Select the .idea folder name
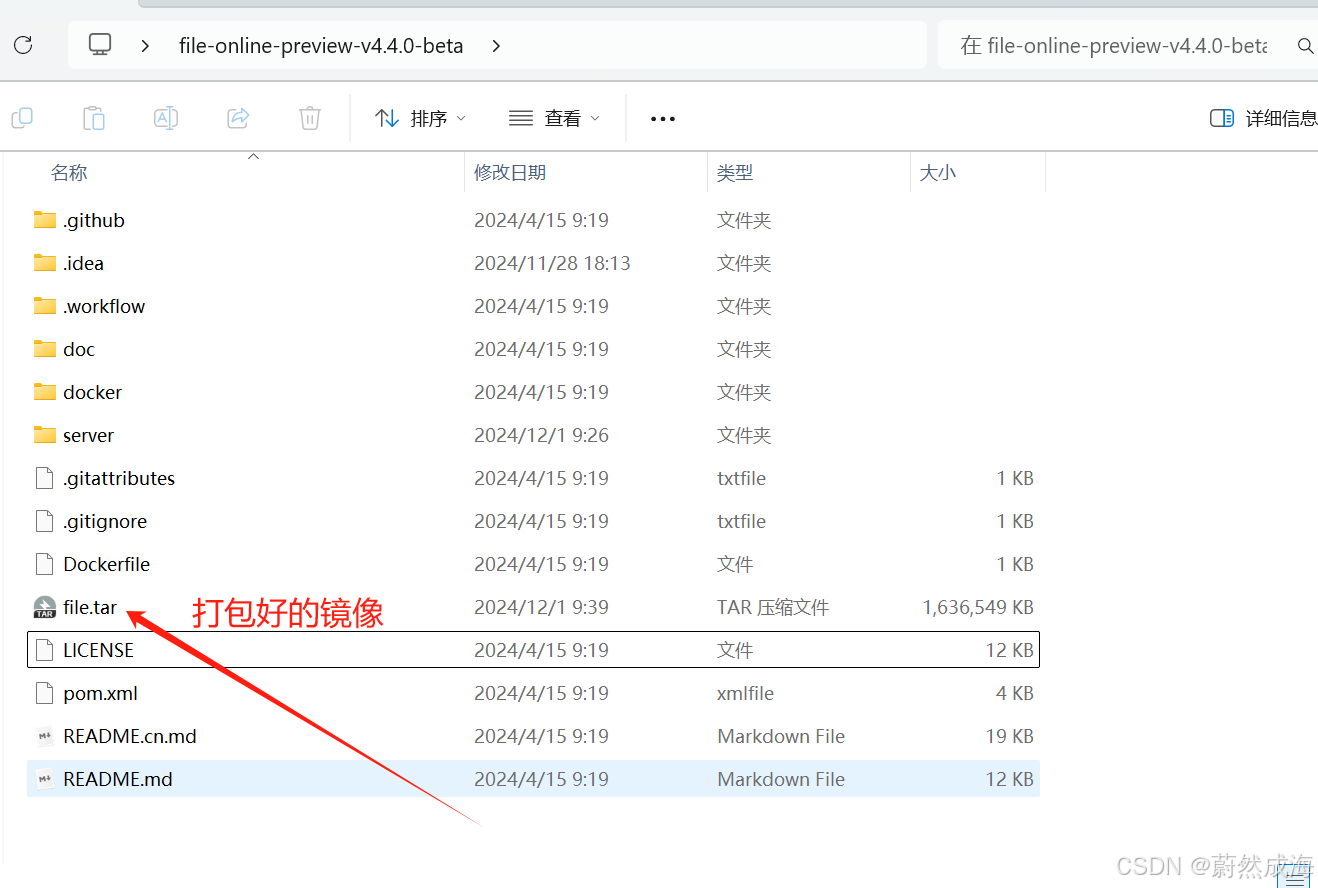The width and height of the screenshot is (1318, 888). (x=83, y=263)
